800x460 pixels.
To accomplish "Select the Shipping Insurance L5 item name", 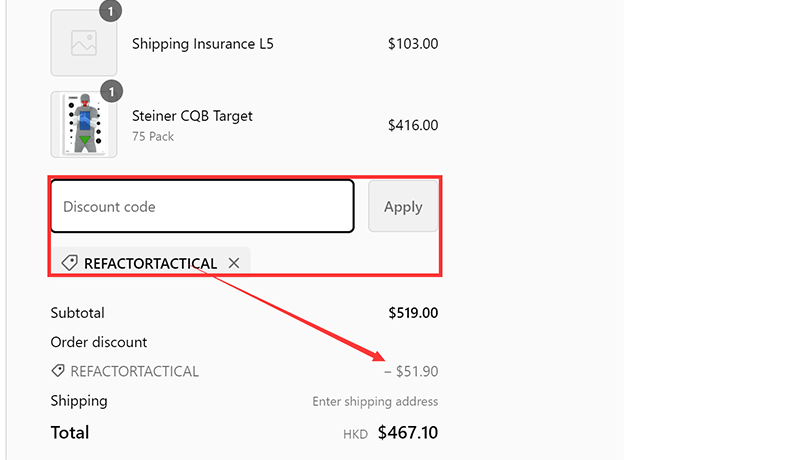I will tap(203, 44).
